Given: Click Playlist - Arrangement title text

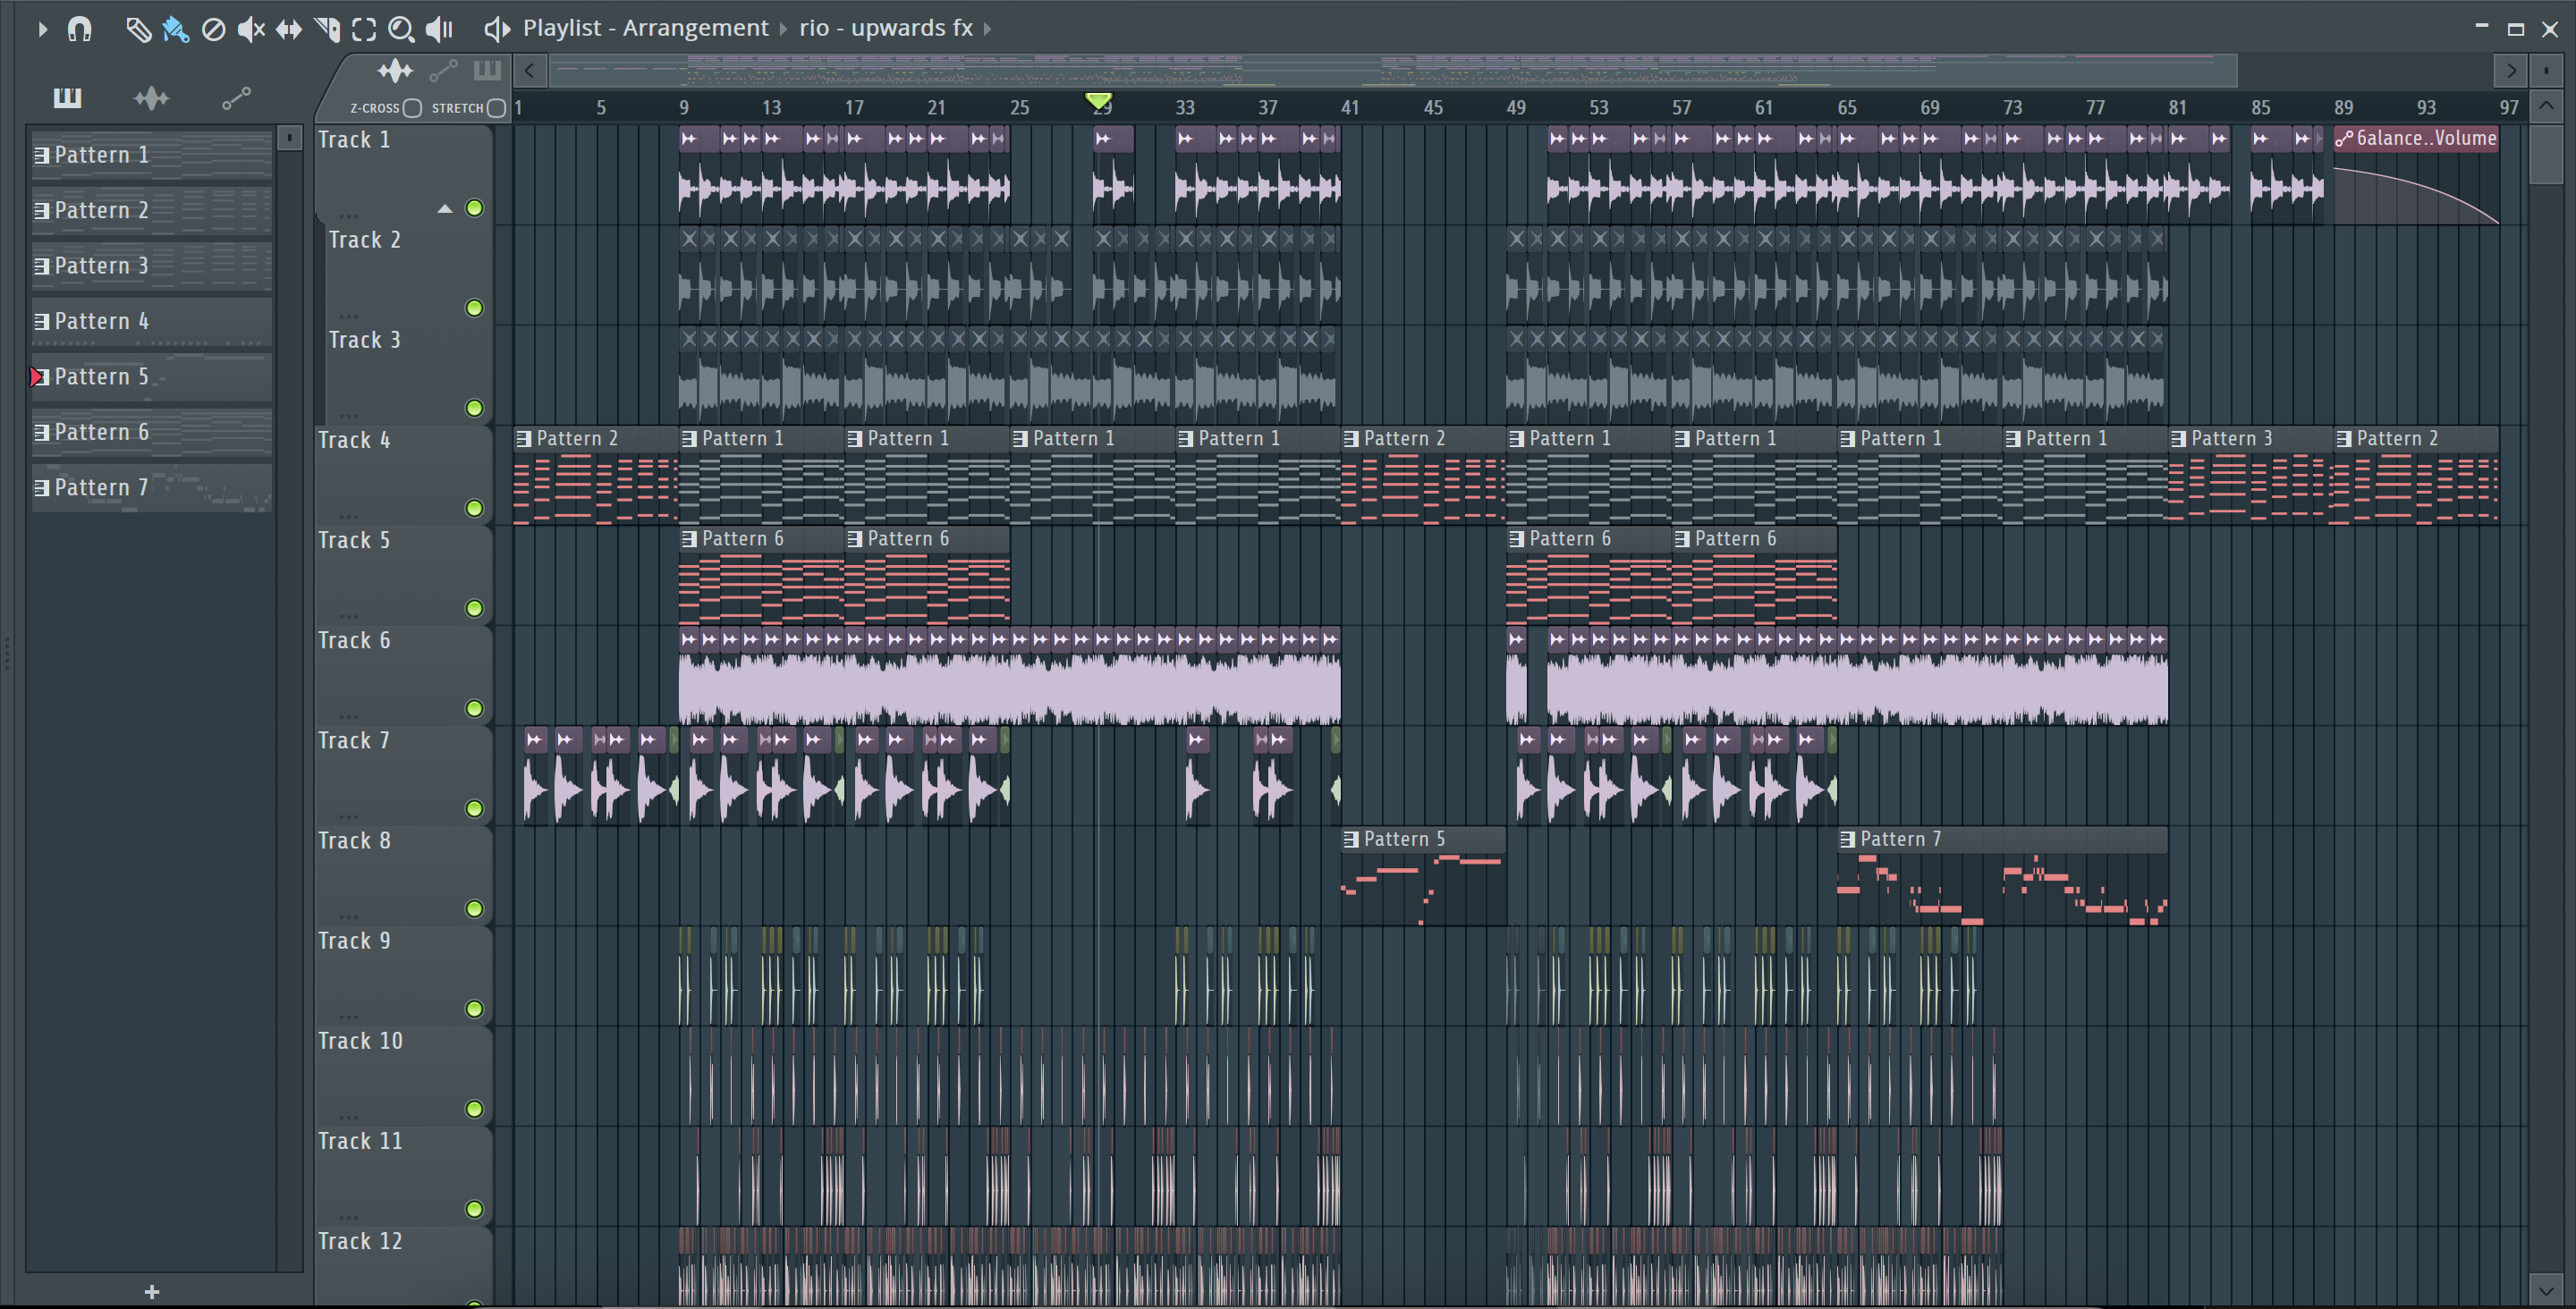Looking at the screenshot, I should (x=645, y=28).
